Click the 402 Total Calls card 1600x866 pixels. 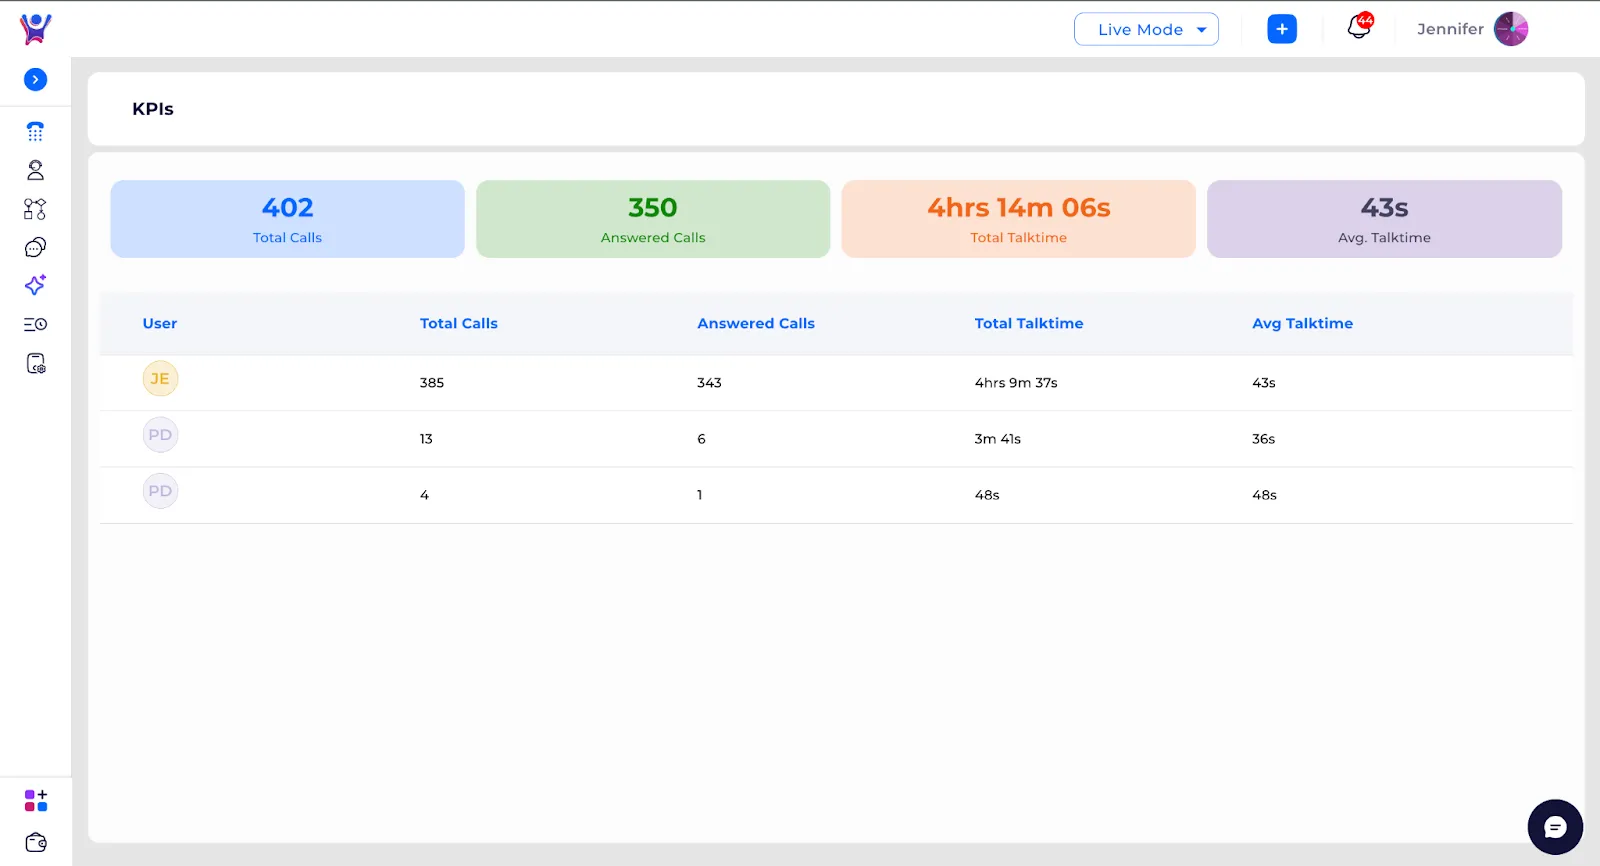coord(288,219)
